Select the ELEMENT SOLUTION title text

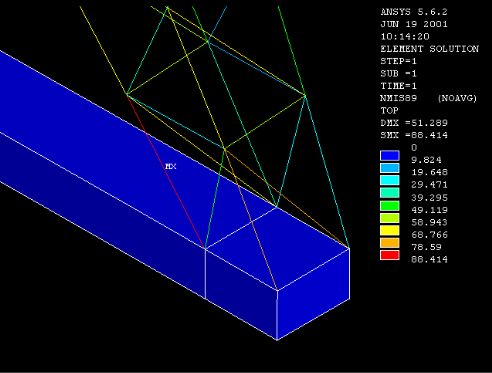tap(430, 49)
